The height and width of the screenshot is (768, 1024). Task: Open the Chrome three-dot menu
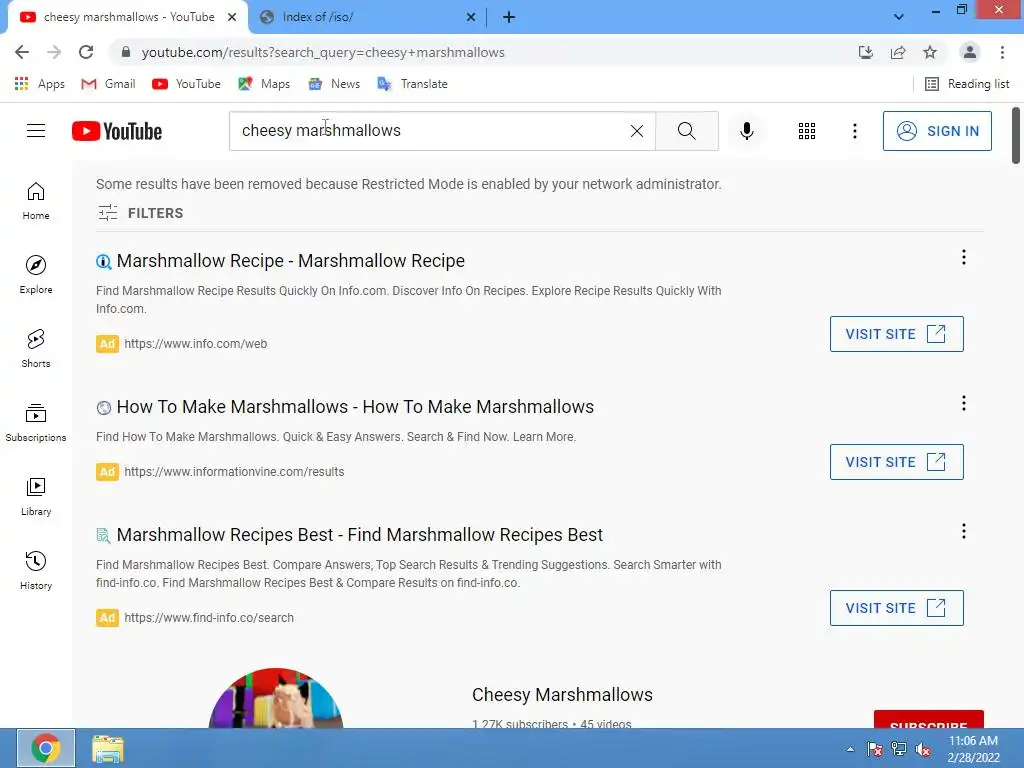click(1002, 52)
